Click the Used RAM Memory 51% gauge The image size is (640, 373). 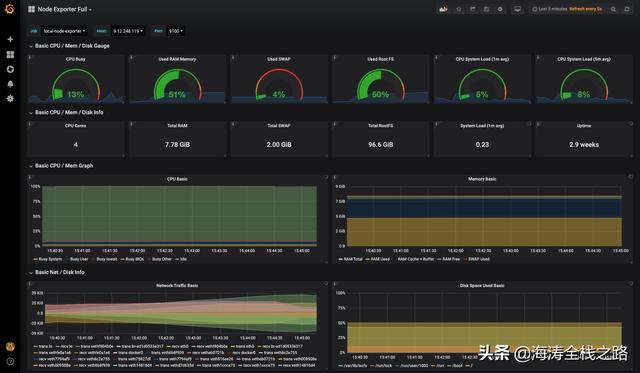pos(177,84)
